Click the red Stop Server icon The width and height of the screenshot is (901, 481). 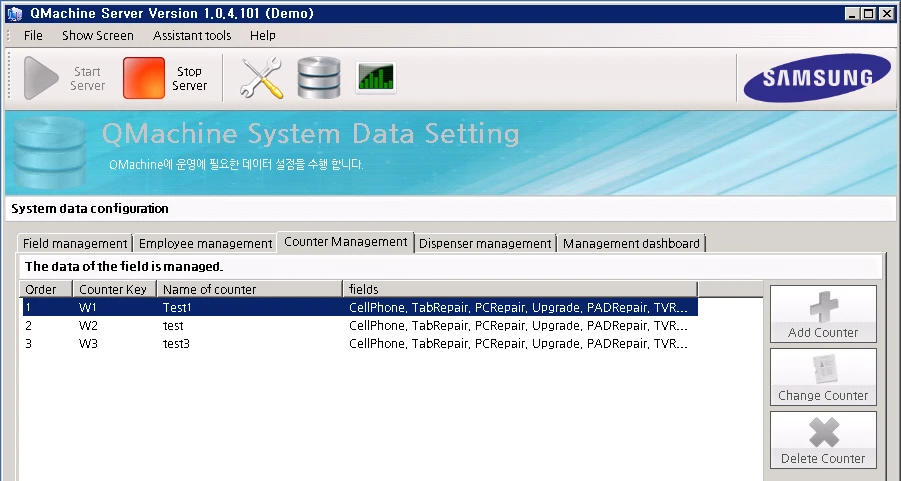144,78
